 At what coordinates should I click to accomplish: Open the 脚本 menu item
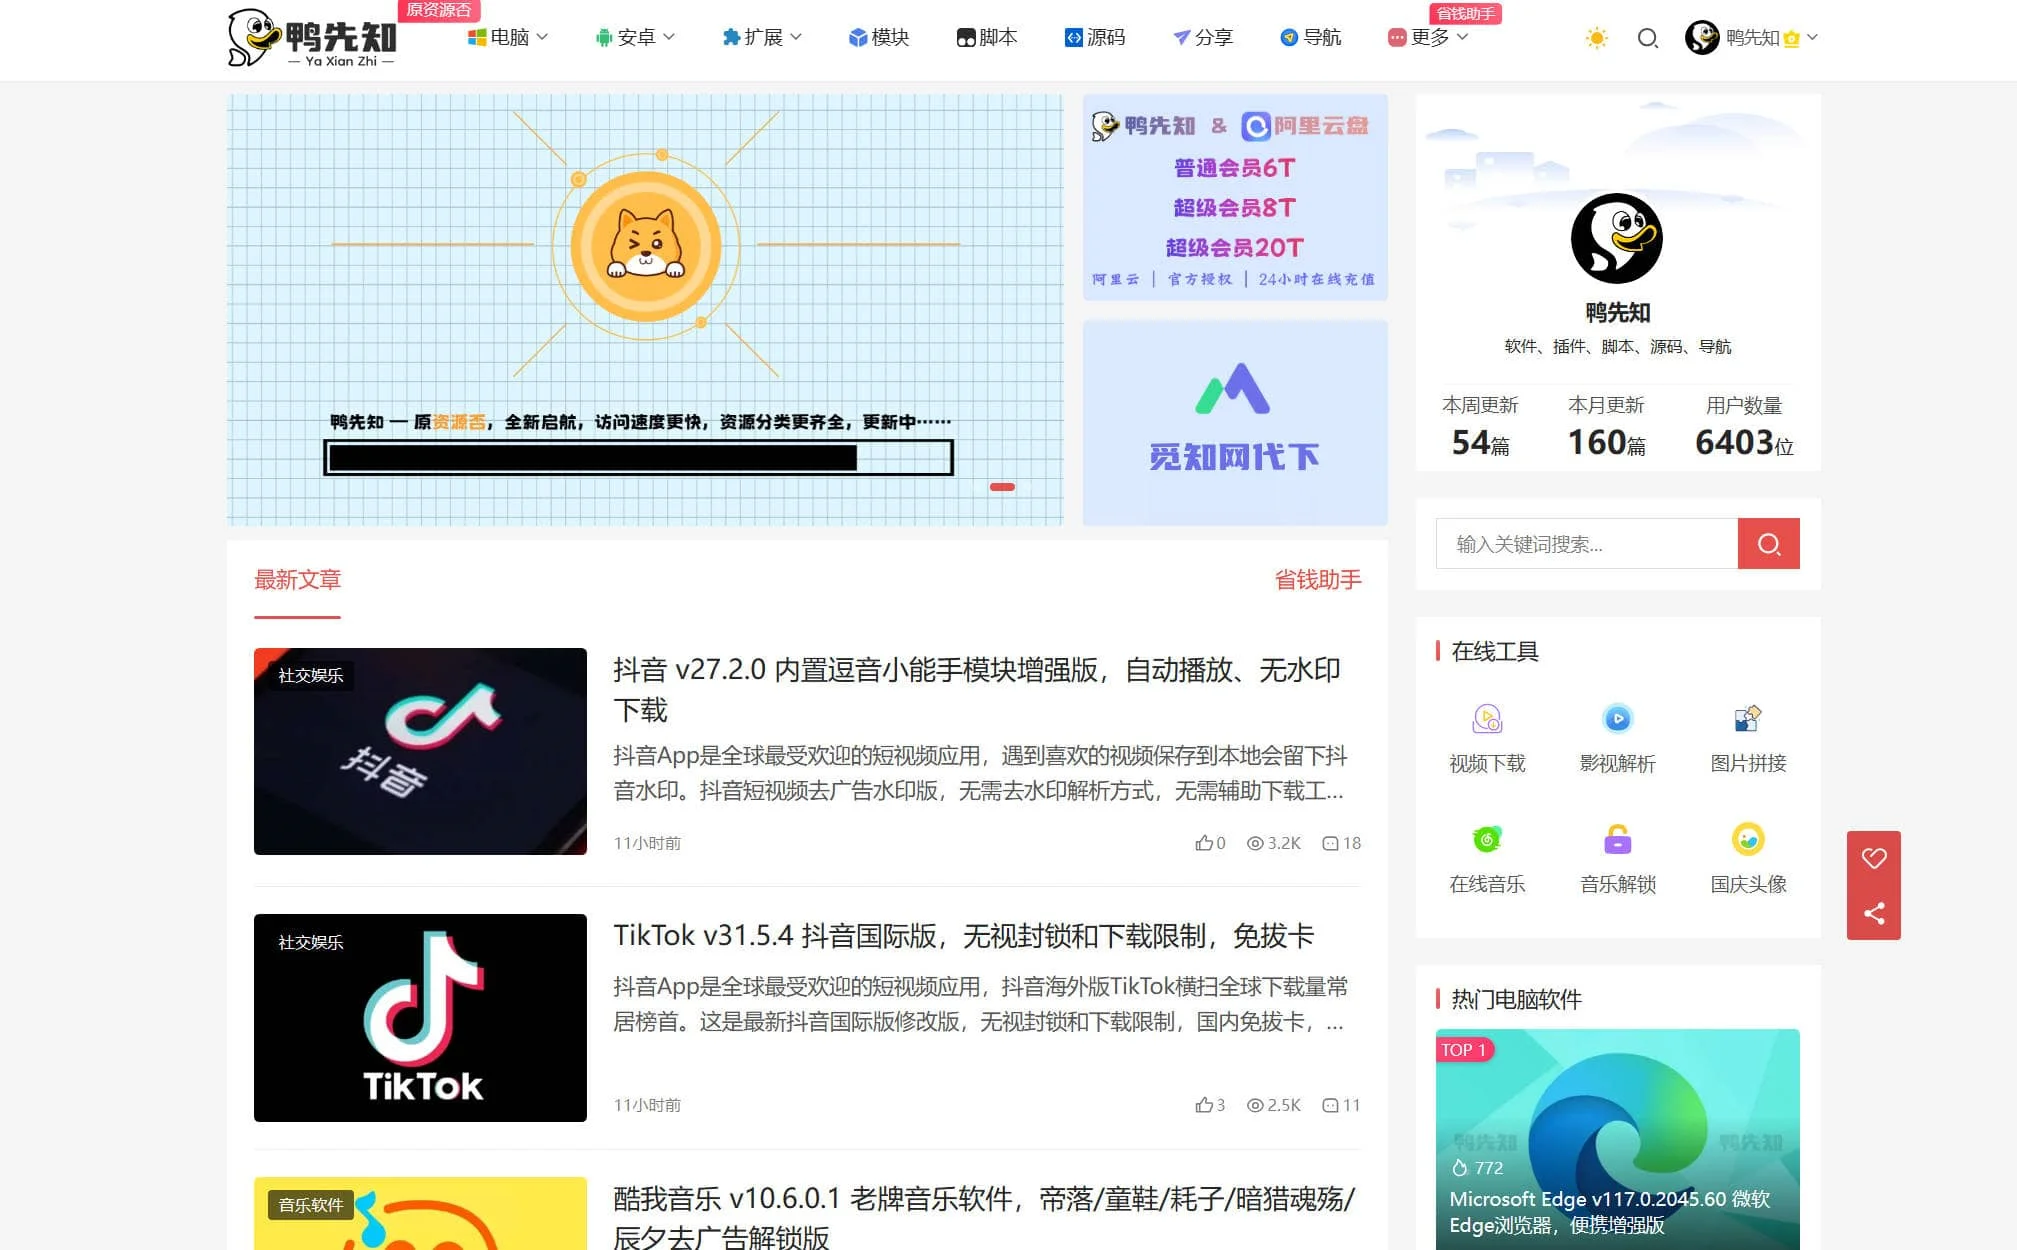pyautogui.click(x=987, y=37)
